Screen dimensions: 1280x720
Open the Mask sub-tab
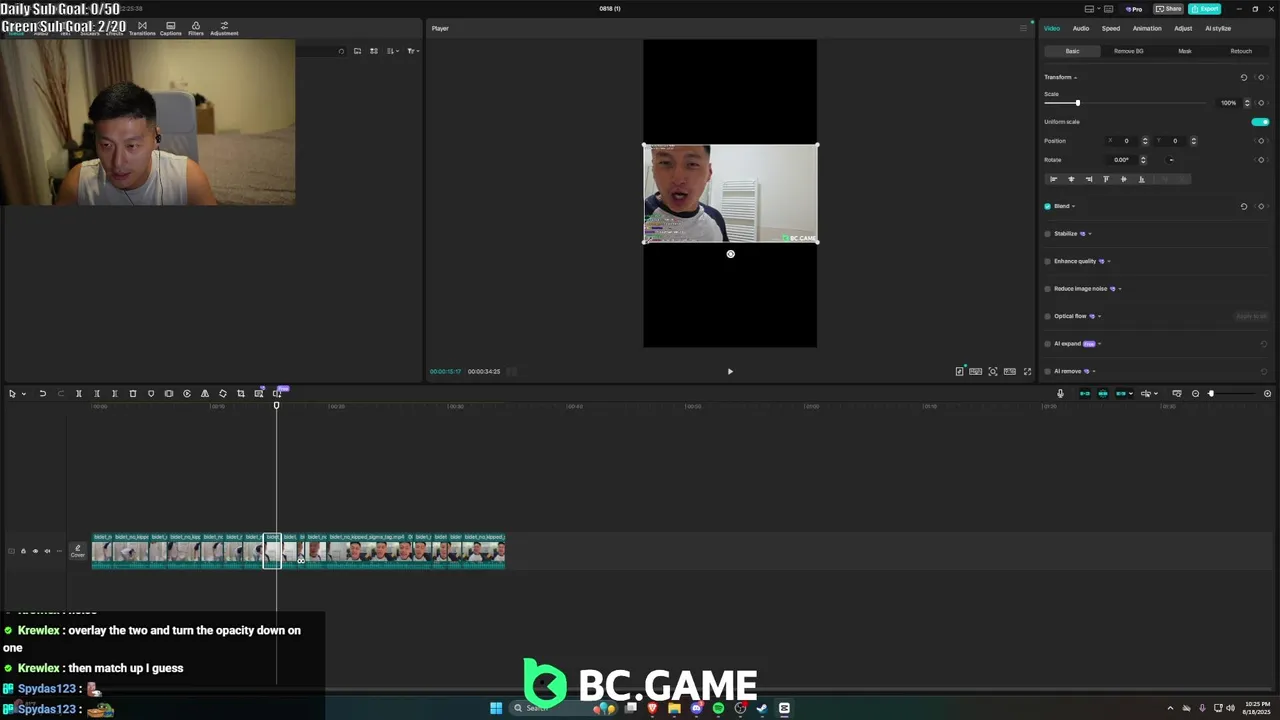point(1185,51)
